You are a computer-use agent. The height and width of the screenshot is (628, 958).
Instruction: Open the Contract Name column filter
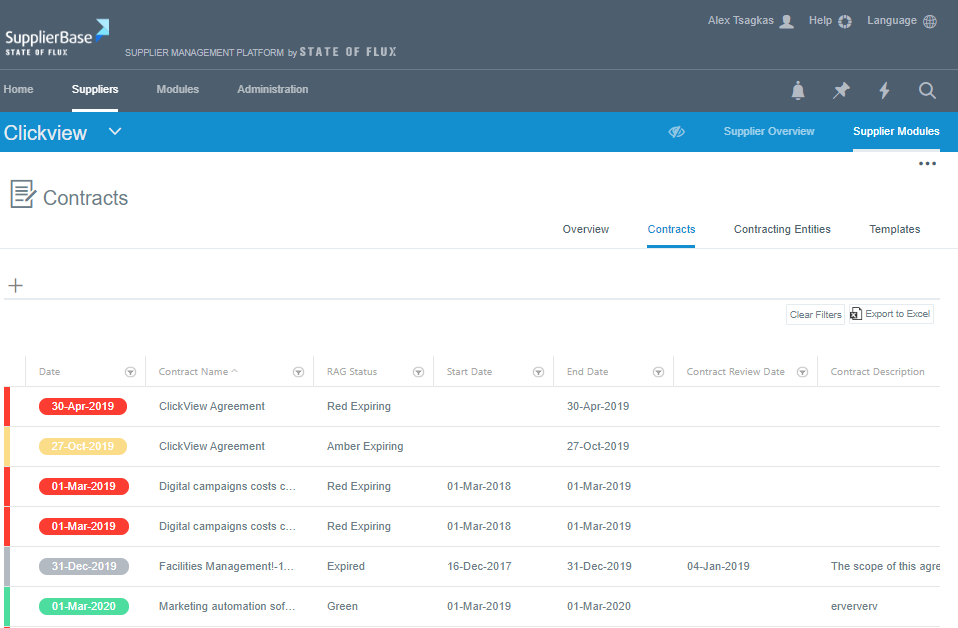298,372
